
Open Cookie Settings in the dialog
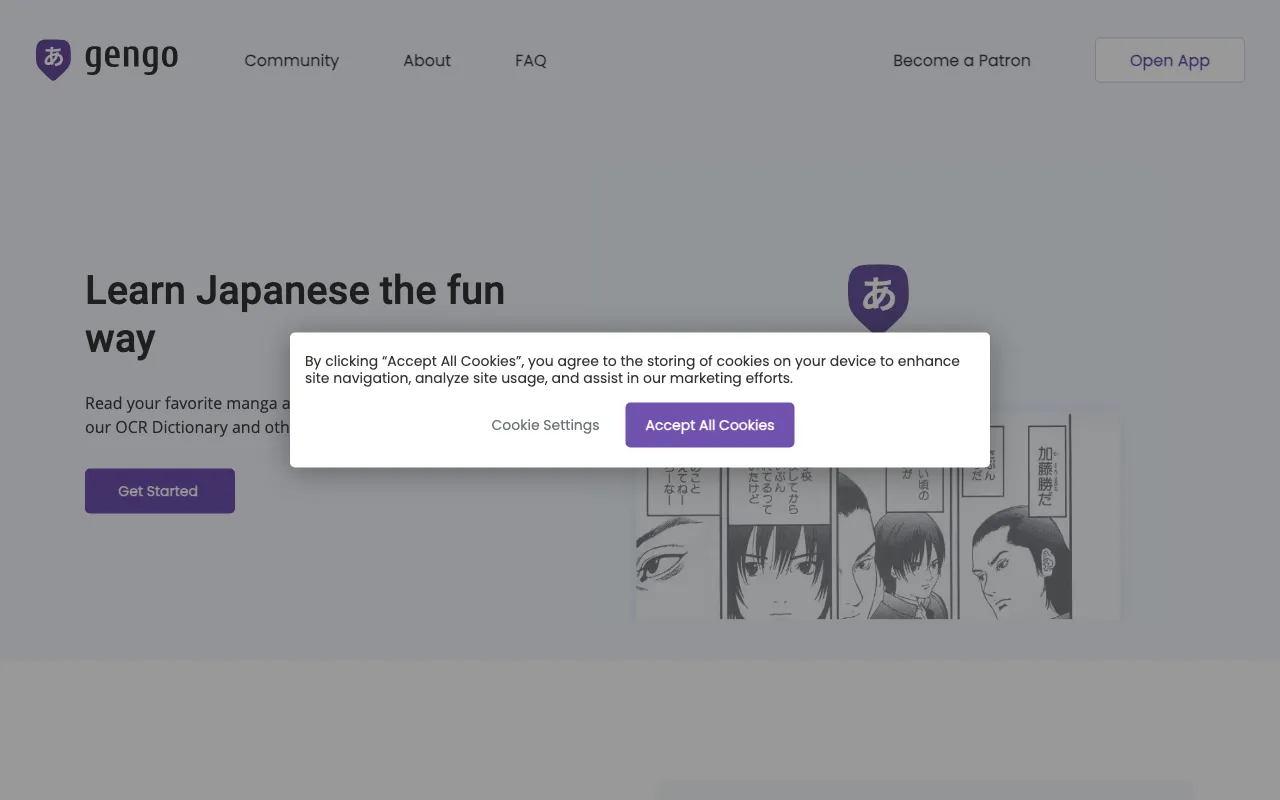(545, 425)
